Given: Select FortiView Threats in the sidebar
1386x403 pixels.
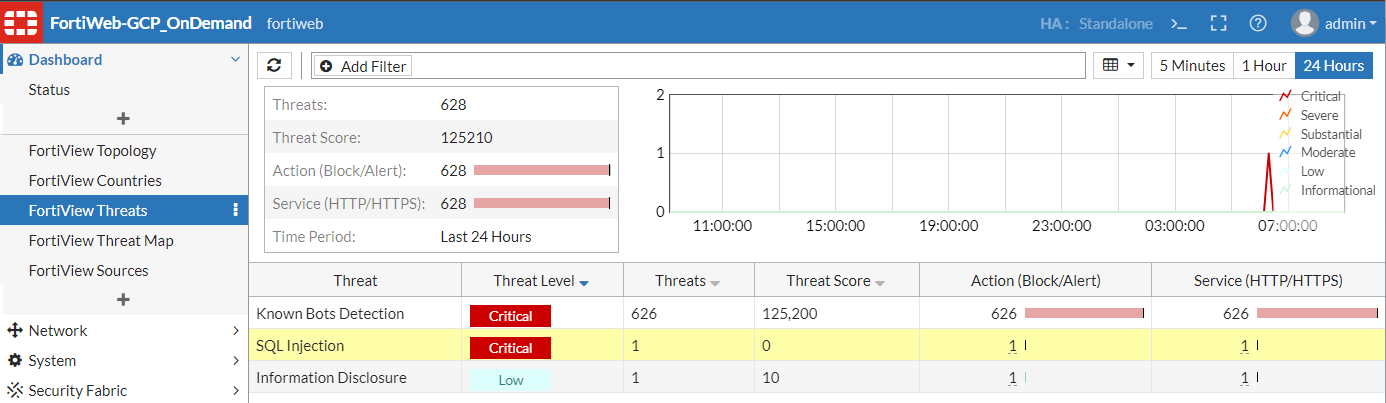Looking at the screenshot, I should (124, 211).
